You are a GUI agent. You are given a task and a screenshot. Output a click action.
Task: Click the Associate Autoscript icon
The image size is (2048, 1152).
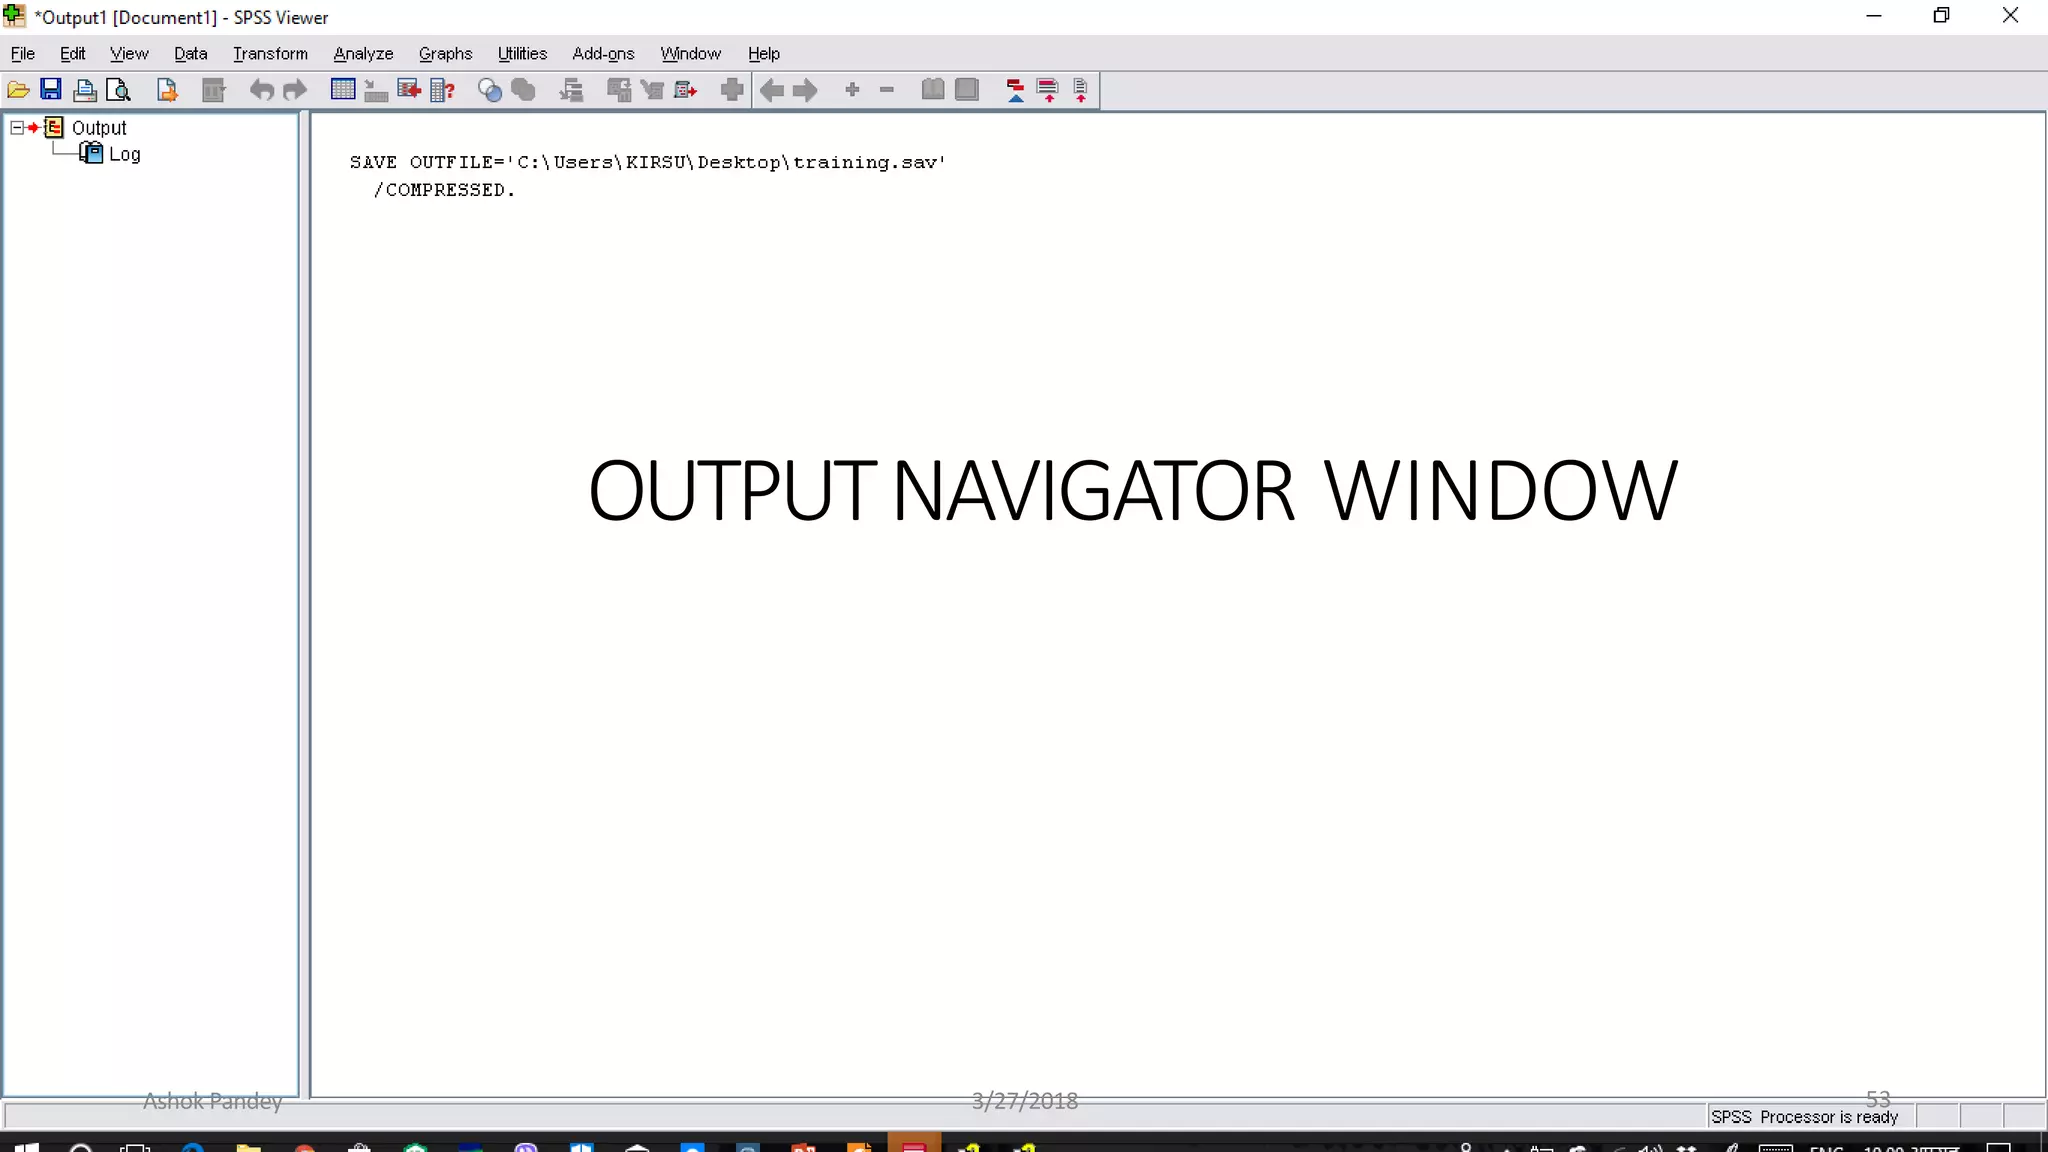[x=619, y=90]
